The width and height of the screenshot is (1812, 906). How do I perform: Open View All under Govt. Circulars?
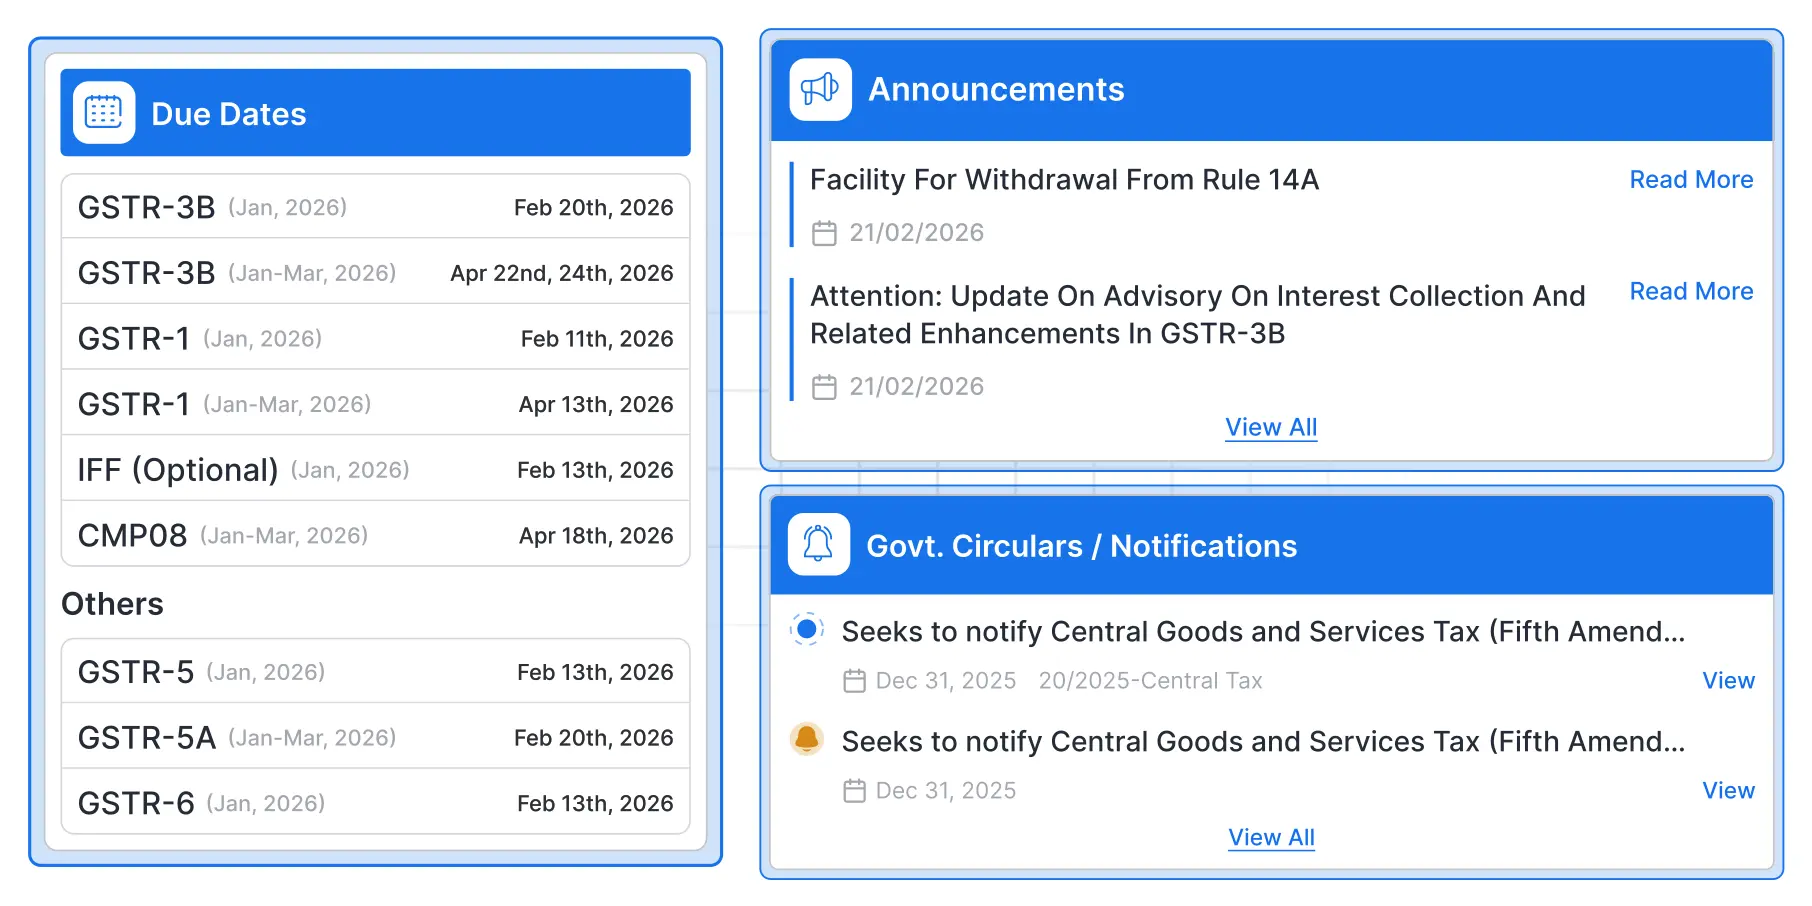pyautogui.click(x=1271, y=837)
